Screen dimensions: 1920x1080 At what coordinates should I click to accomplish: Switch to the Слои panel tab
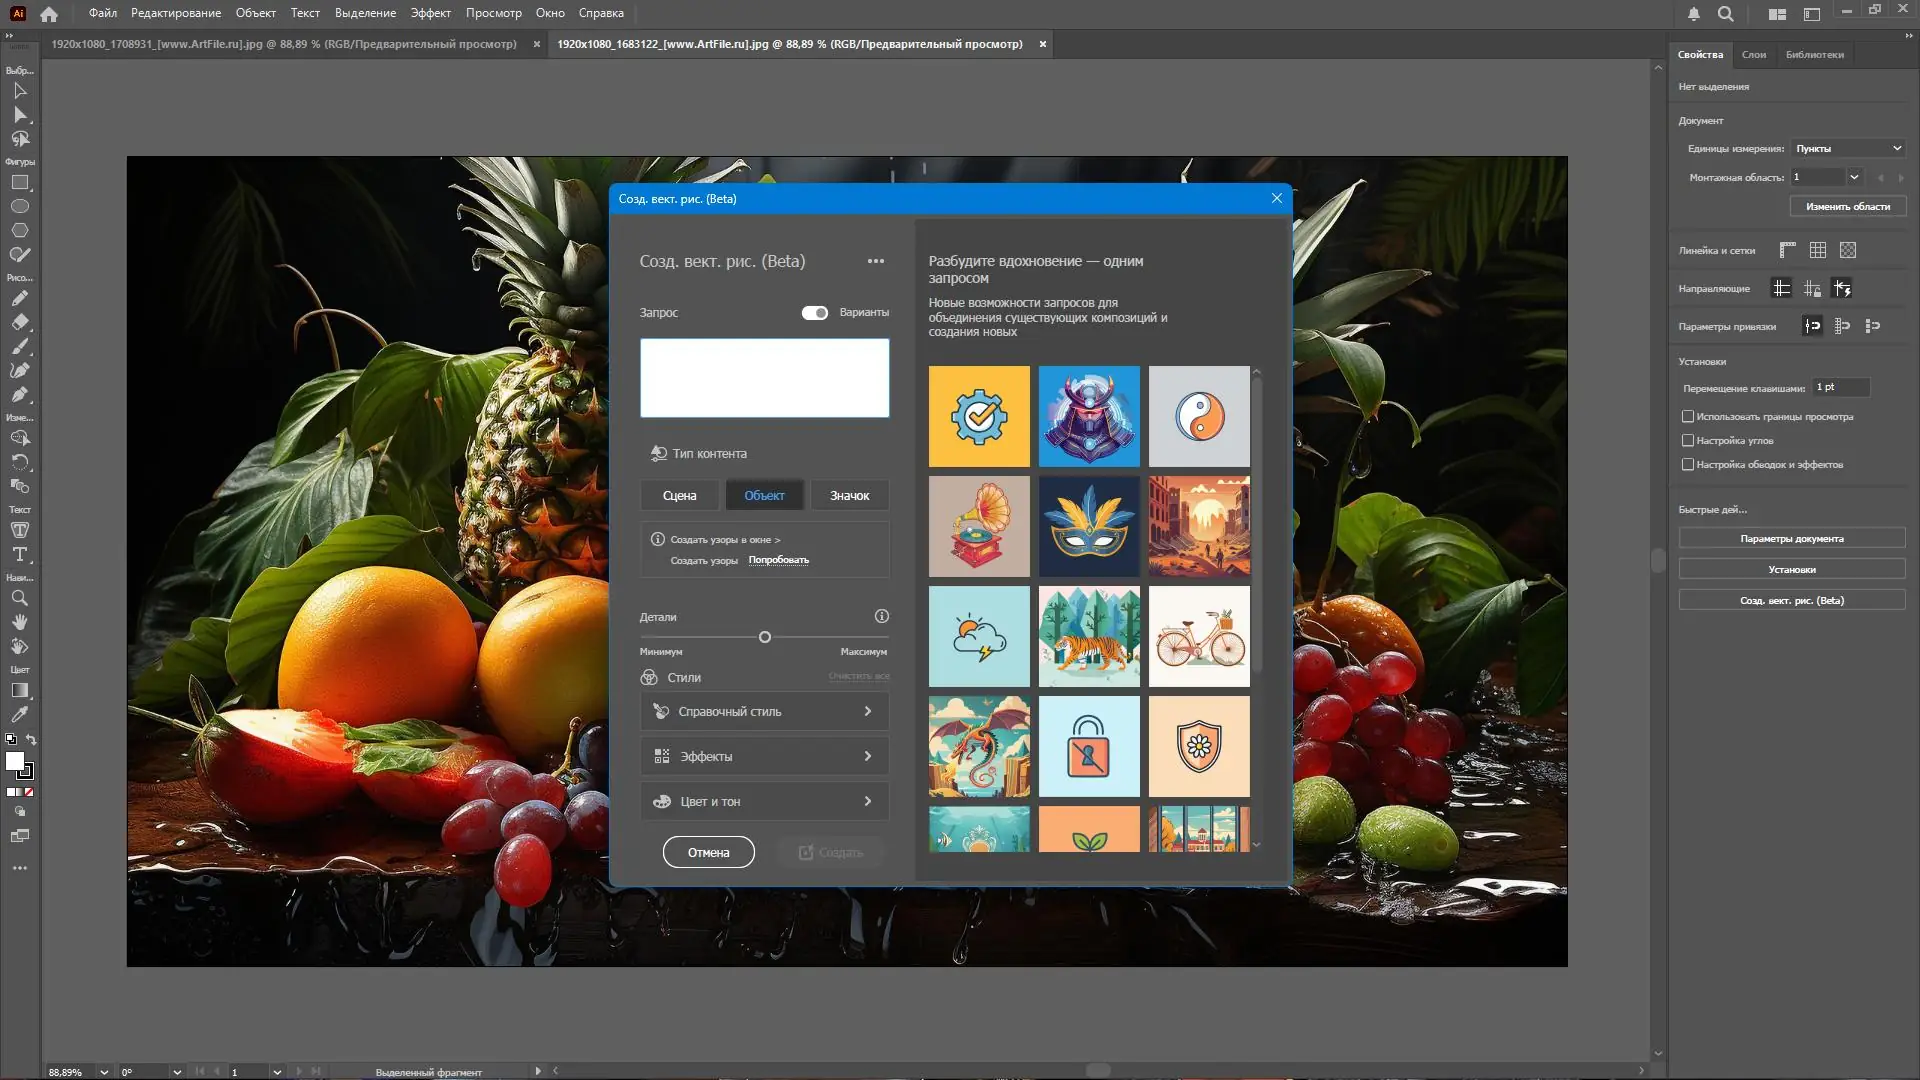click(x=1753, y=54)
